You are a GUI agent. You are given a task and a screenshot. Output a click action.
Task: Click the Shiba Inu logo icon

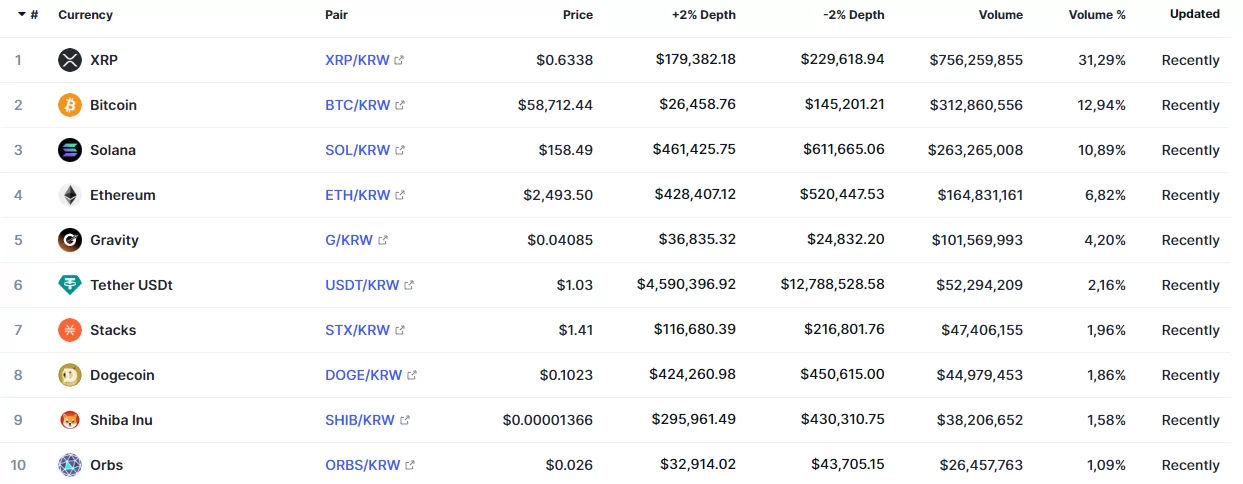(x=70, y=420)
